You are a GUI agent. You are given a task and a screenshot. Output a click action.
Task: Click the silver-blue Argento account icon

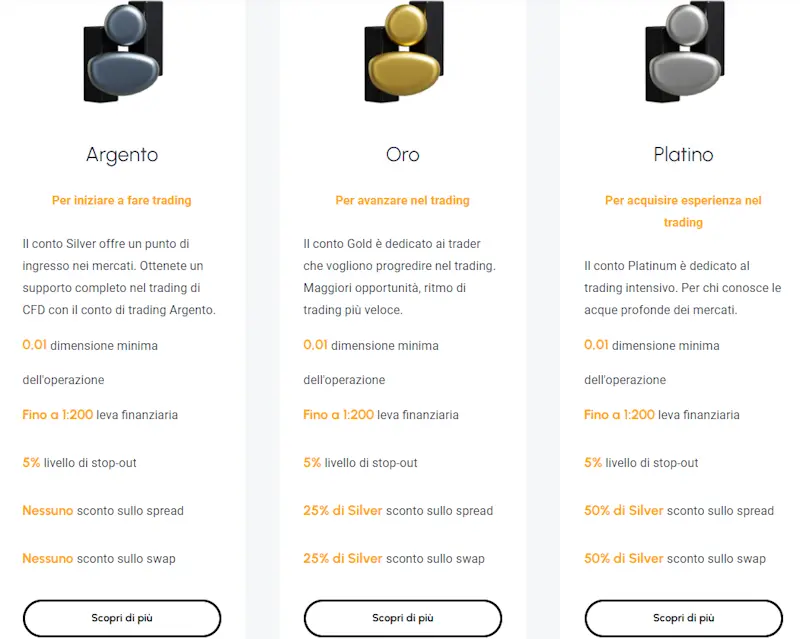(123, 51)
